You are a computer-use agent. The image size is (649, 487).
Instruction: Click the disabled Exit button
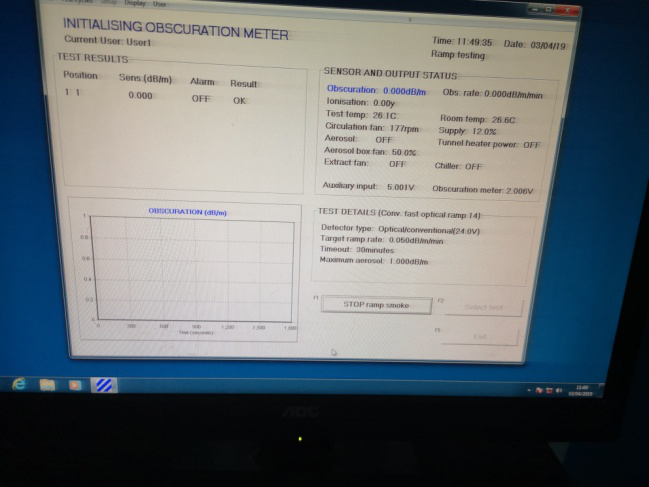(x=481, y=337)
